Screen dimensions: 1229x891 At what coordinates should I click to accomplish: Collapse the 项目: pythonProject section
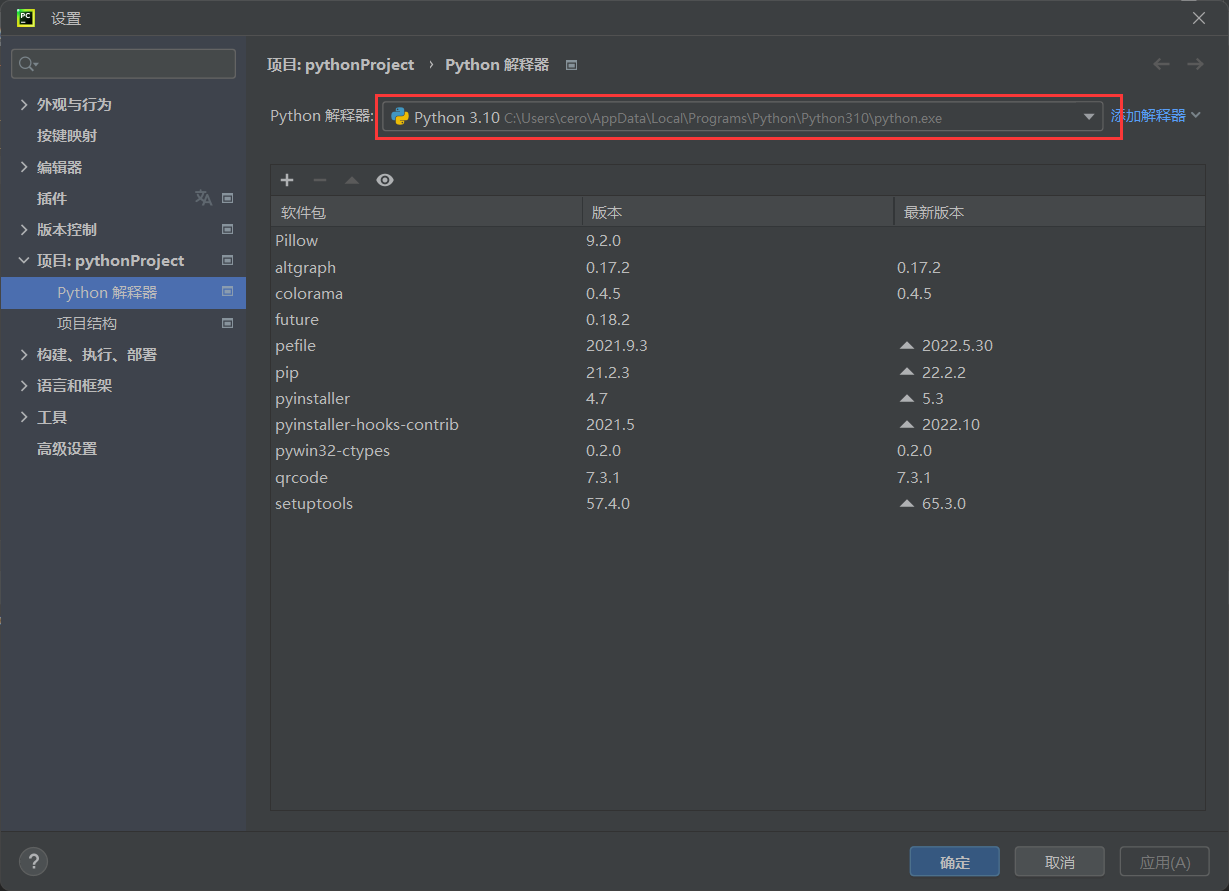coord(25,260)
